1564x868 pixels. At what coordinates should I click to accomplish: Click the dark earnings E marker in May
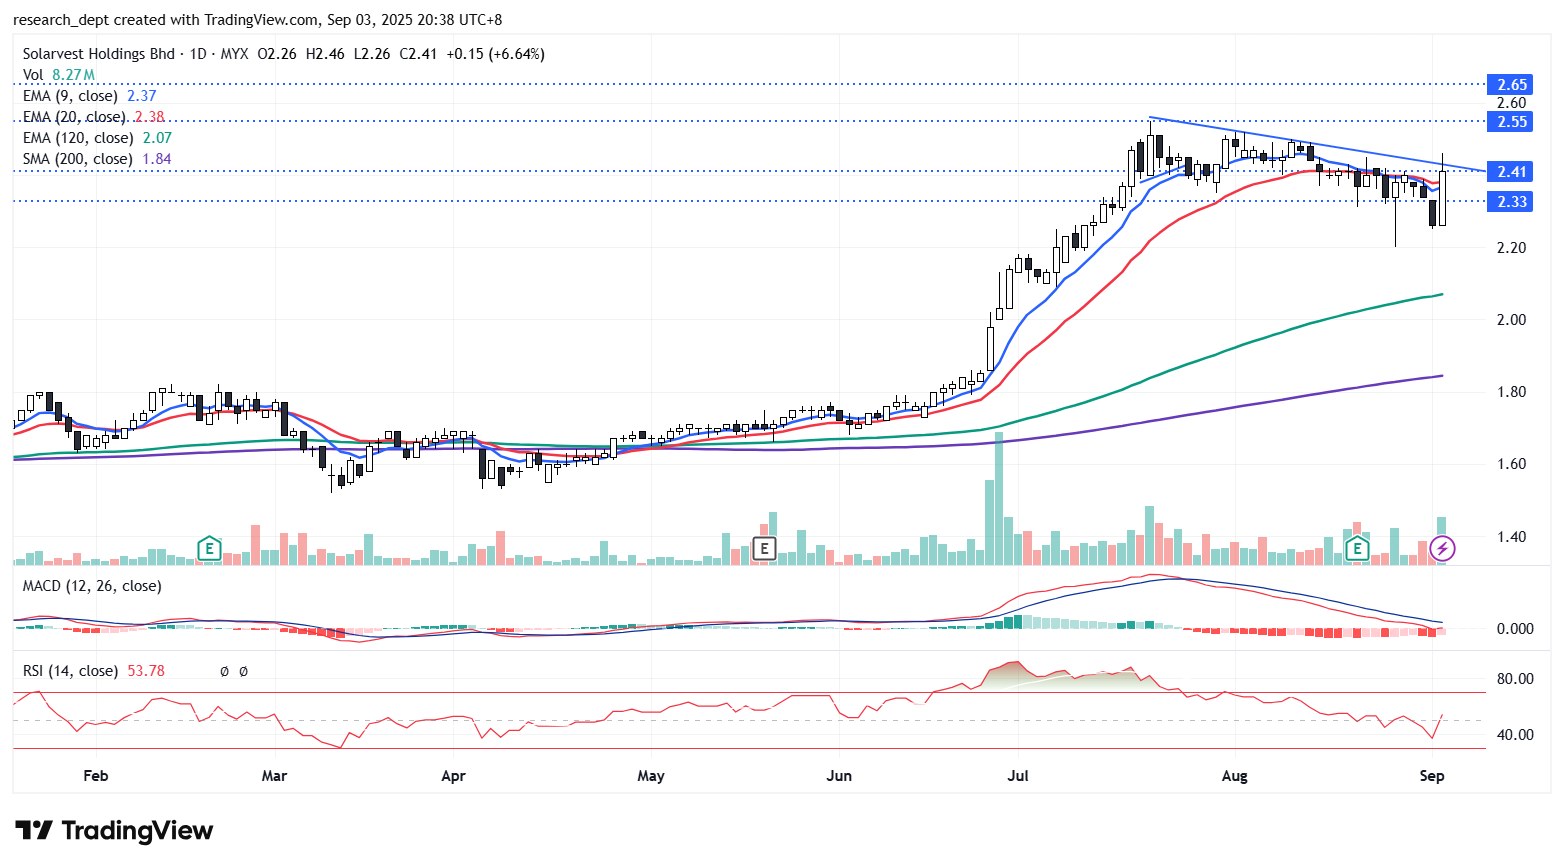[x=764, y=548]
